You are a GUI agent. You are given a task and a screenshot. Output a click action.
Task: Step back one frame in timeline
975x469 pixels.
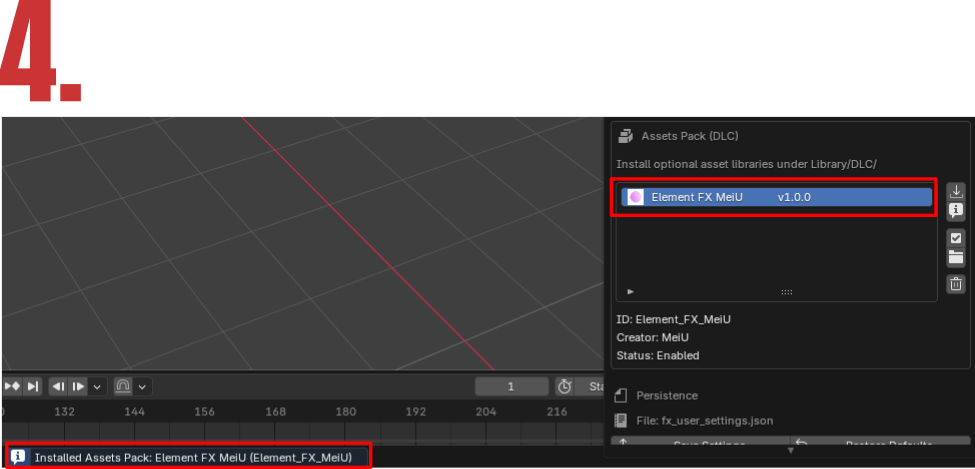click(x=58, y=386)
